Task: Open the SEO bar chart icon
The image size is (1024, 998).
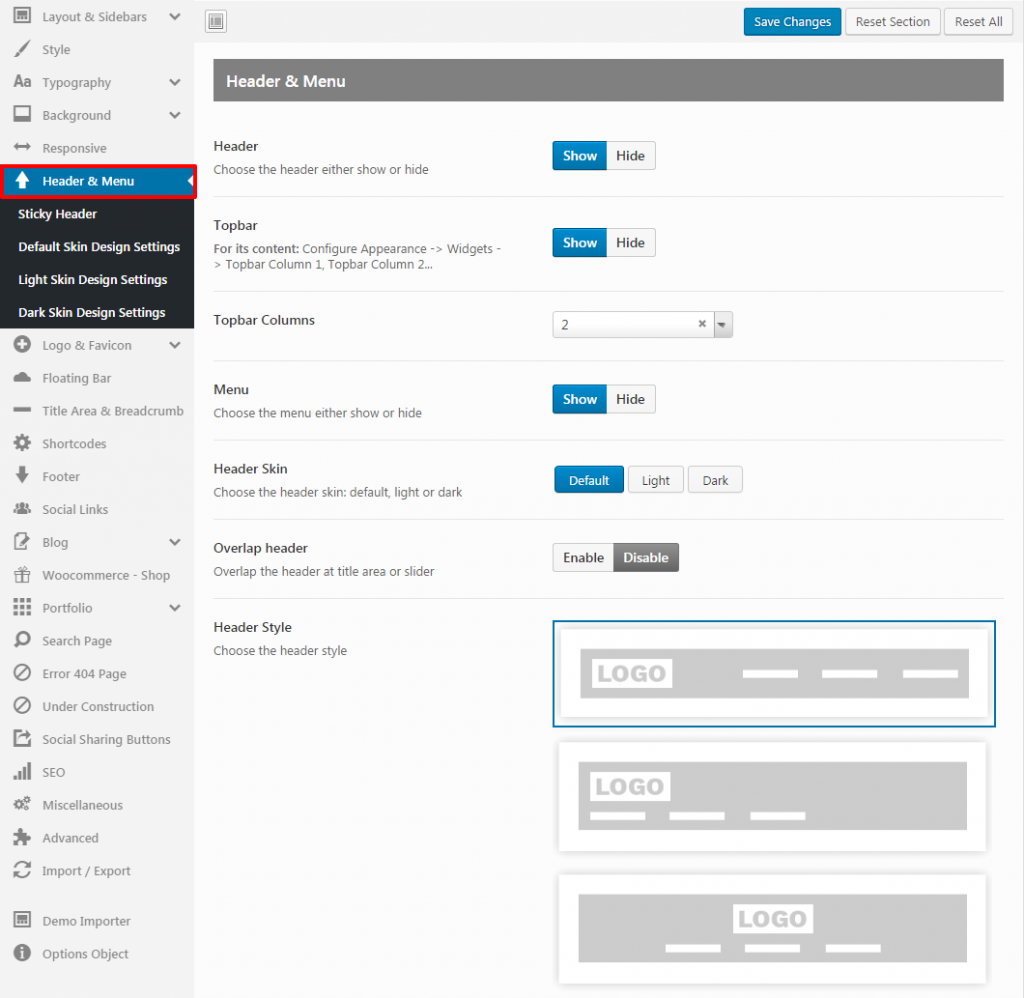Action: click(22, 772)
